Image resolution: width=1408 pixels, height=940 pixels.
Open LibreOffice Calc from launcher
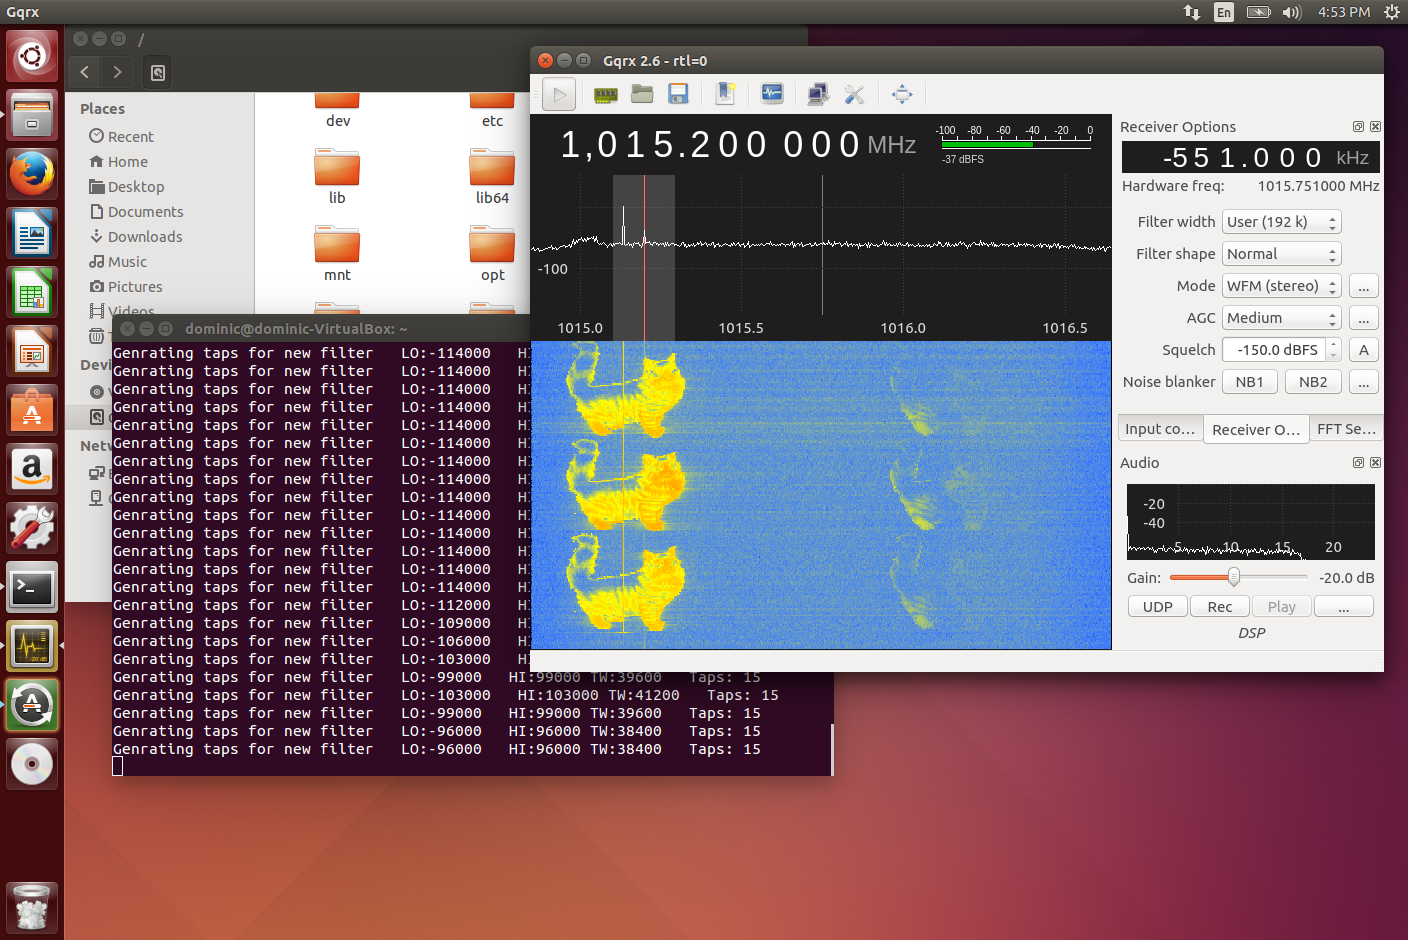pyautogui.click(x=32, y=292)
